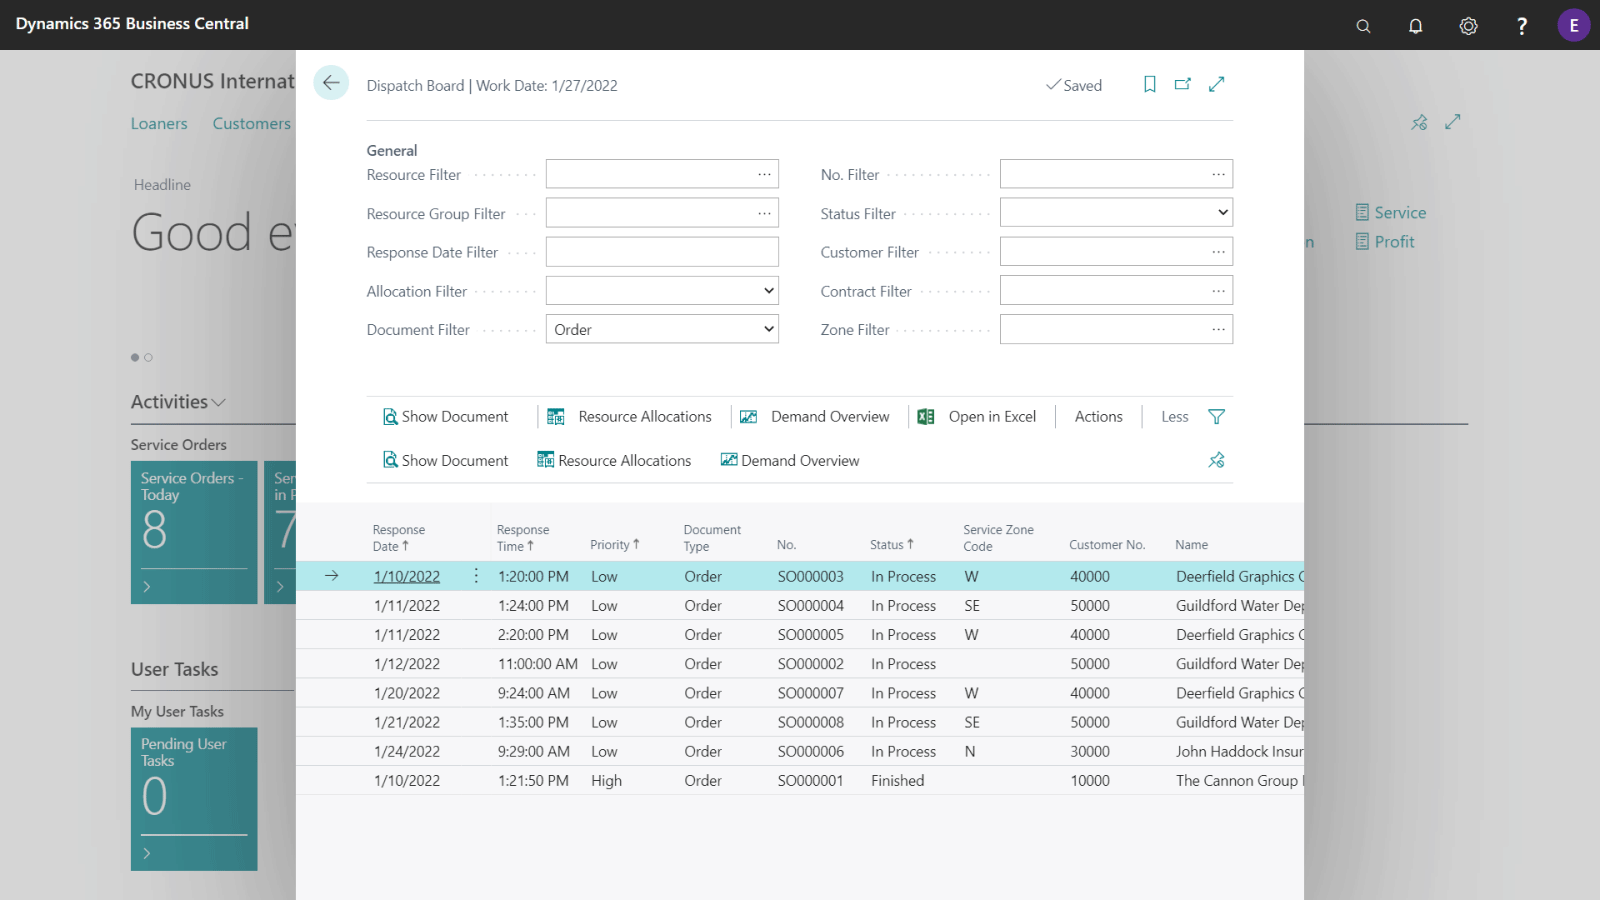Open the Dispatch Board in a new window
1600x900 pixels.
pyautogui.click(x=1182, y=84)
